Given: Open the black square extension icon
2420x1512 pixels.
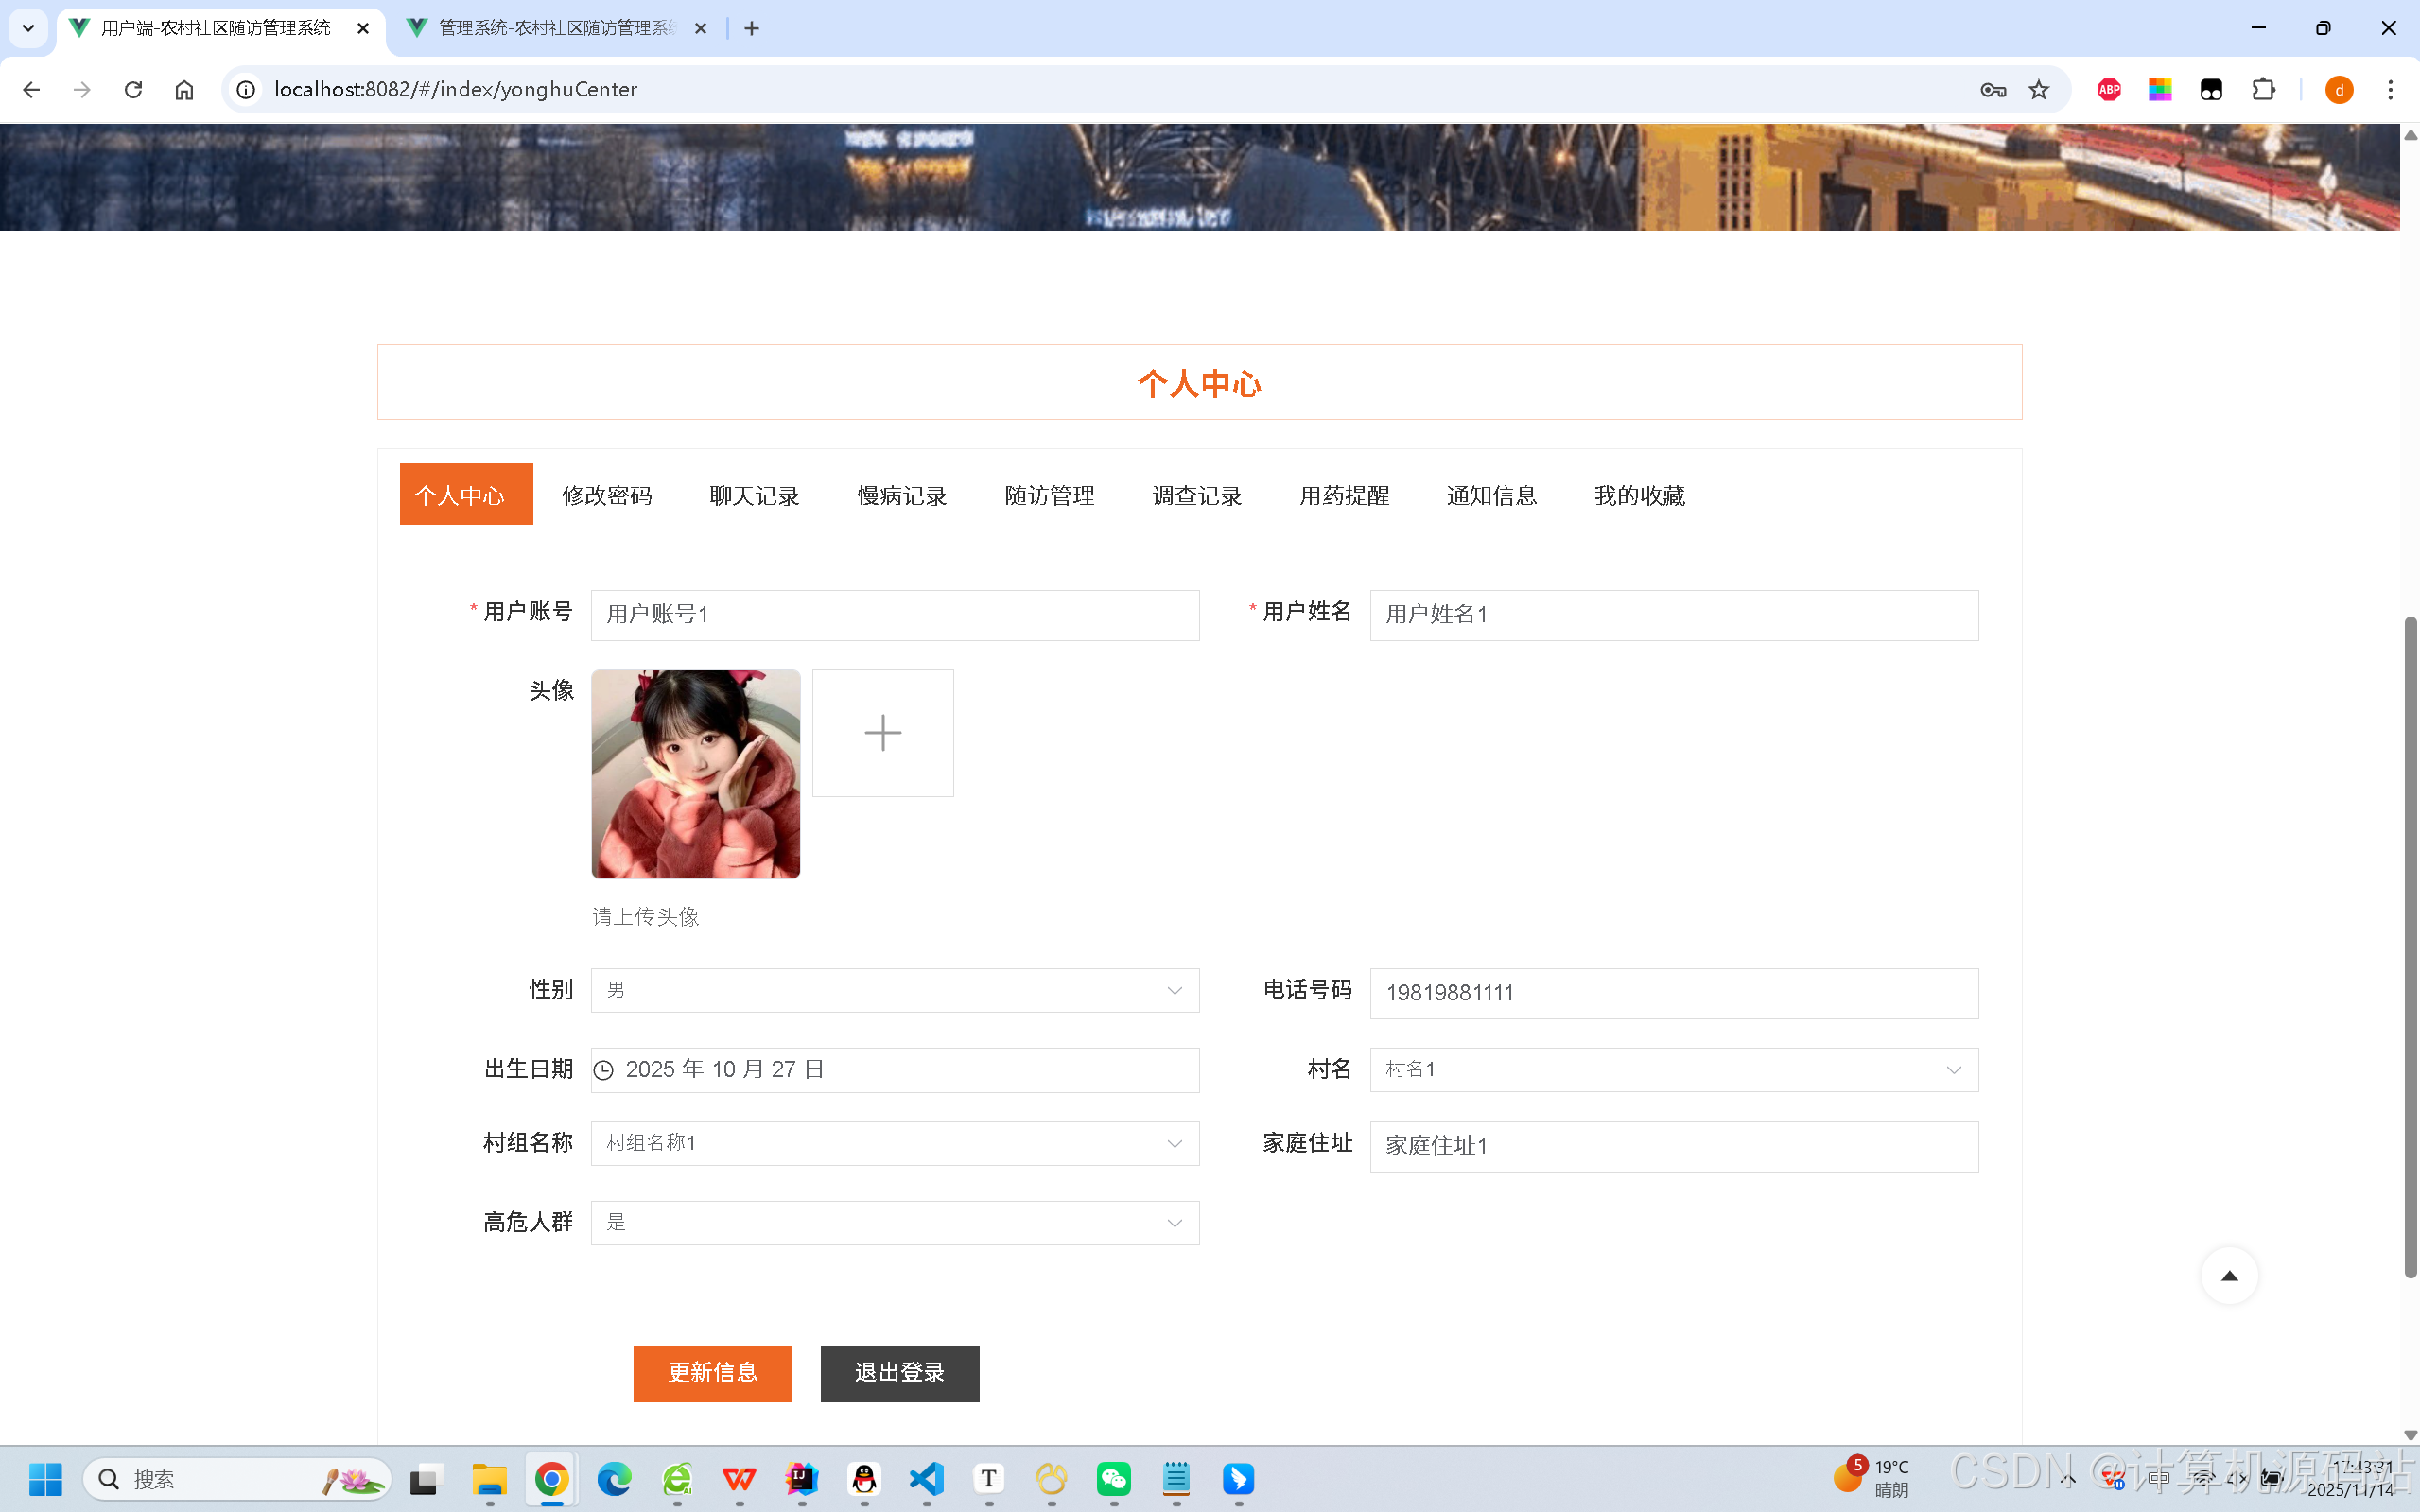Looking at the screenshot, I should click(2211, 90).
